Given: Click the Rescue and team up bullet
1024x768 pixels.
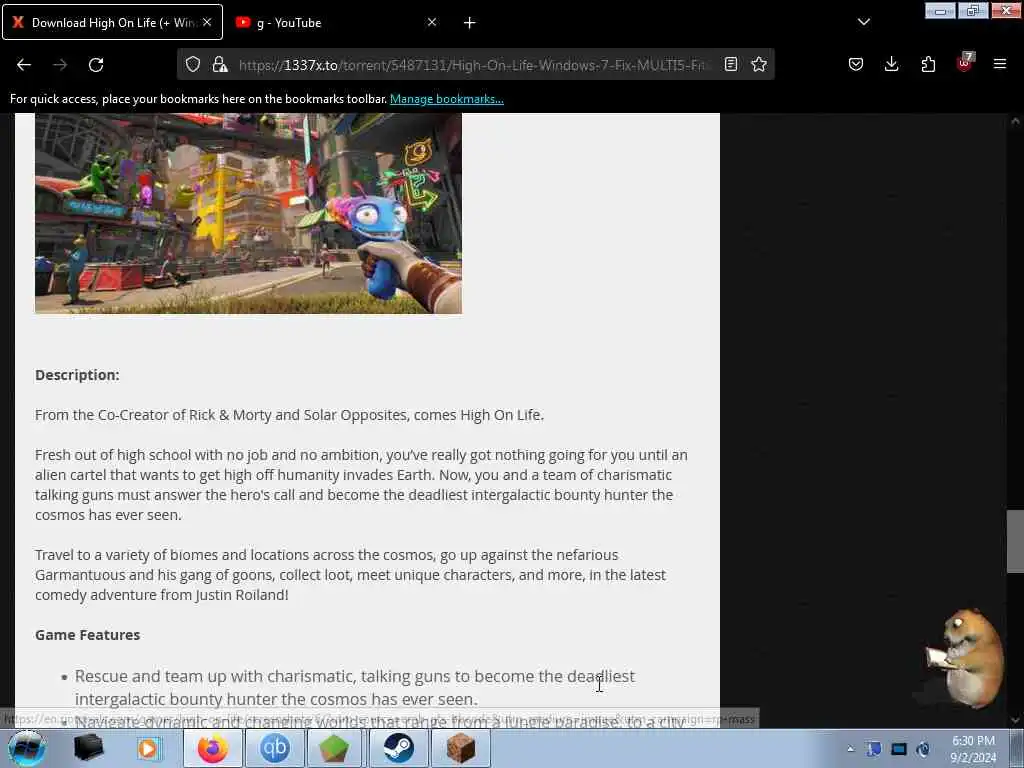Looking at the screenshot, I should pos(355,687).
